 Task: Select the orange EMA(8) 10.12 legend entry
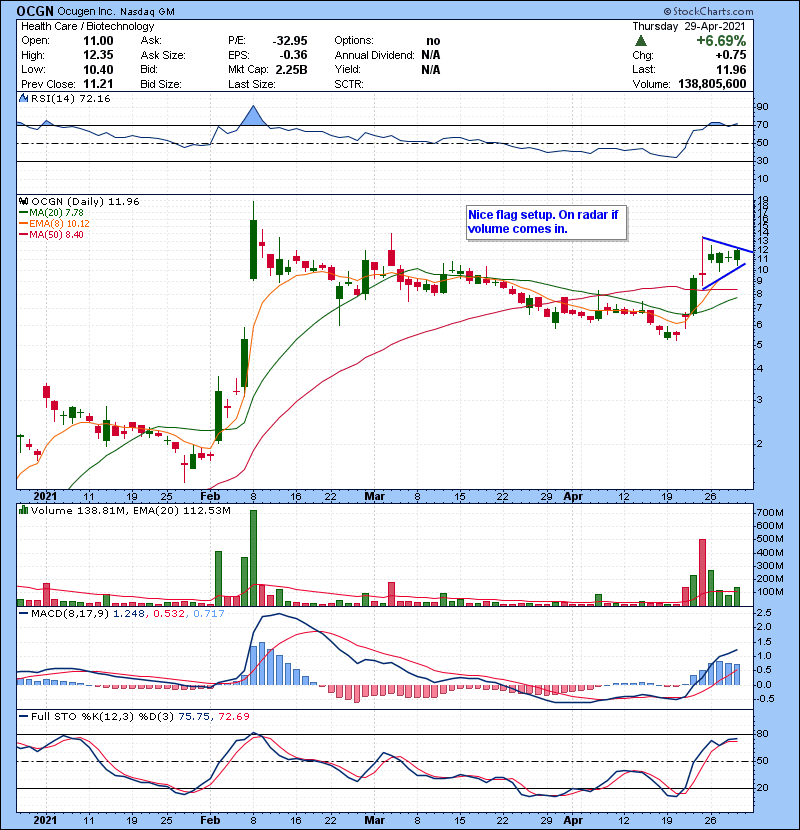pyautogui.click(x=54, y=224)
